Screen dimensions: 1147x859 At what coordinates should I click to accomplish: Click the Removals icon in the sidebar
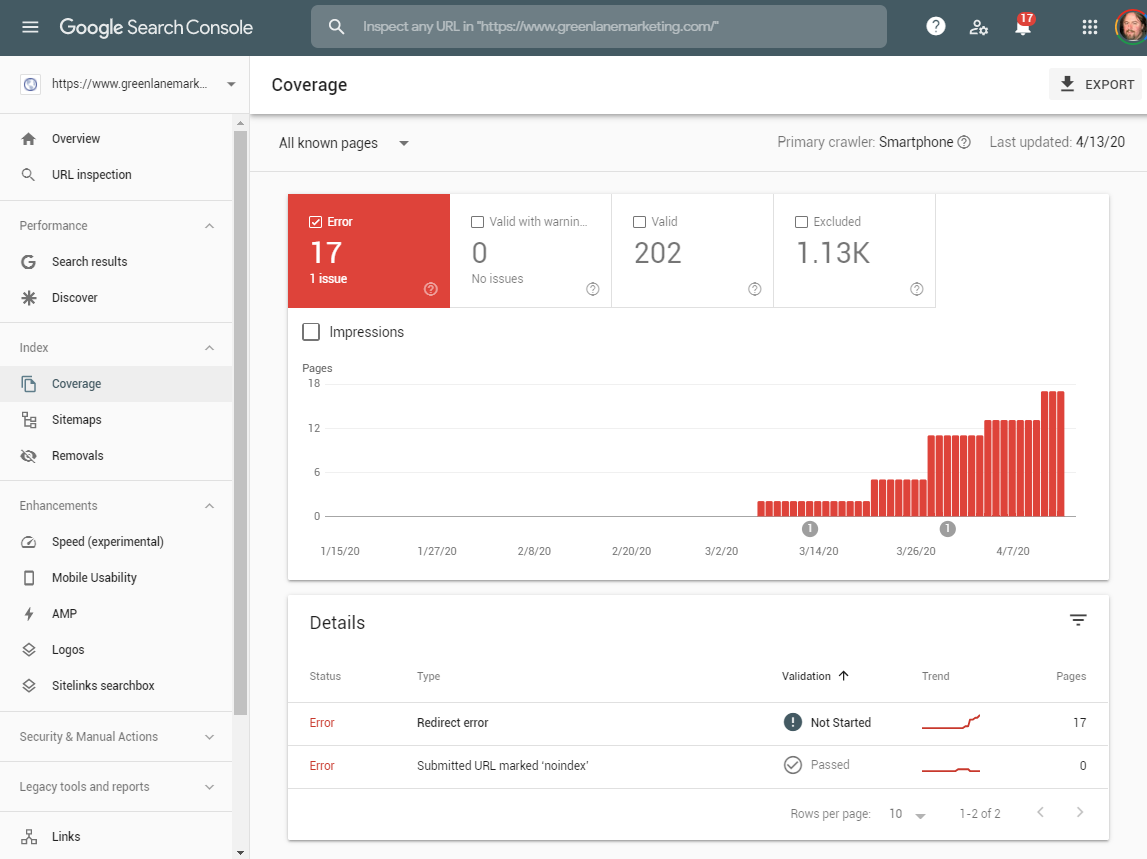(30, 455)
